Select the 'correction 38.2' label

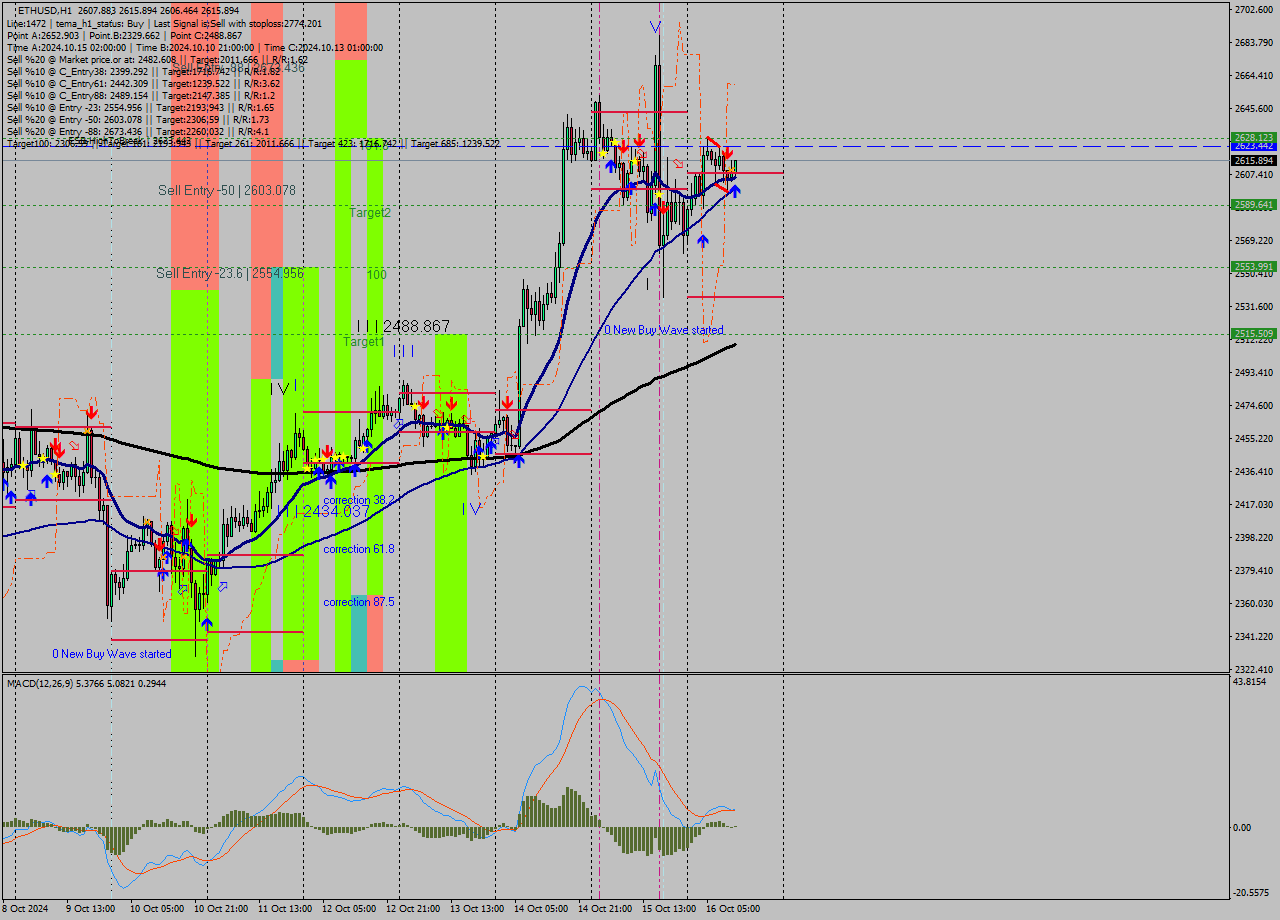(x=360, y=499)
